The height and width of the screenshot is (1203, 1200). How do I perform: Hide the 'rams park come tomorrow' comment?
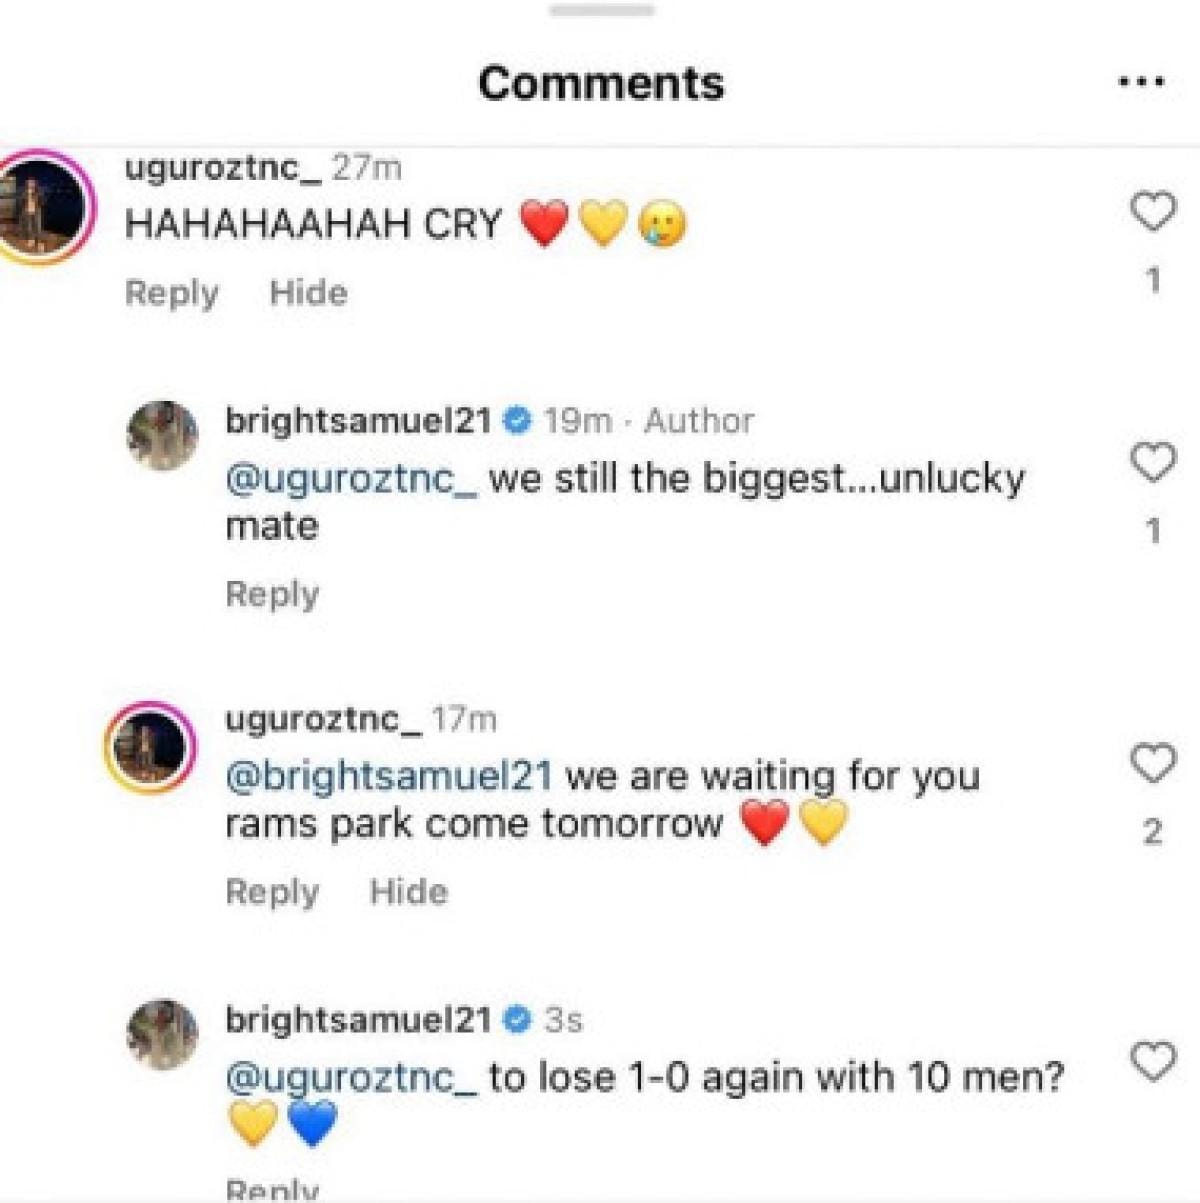[x=409, y=891]
